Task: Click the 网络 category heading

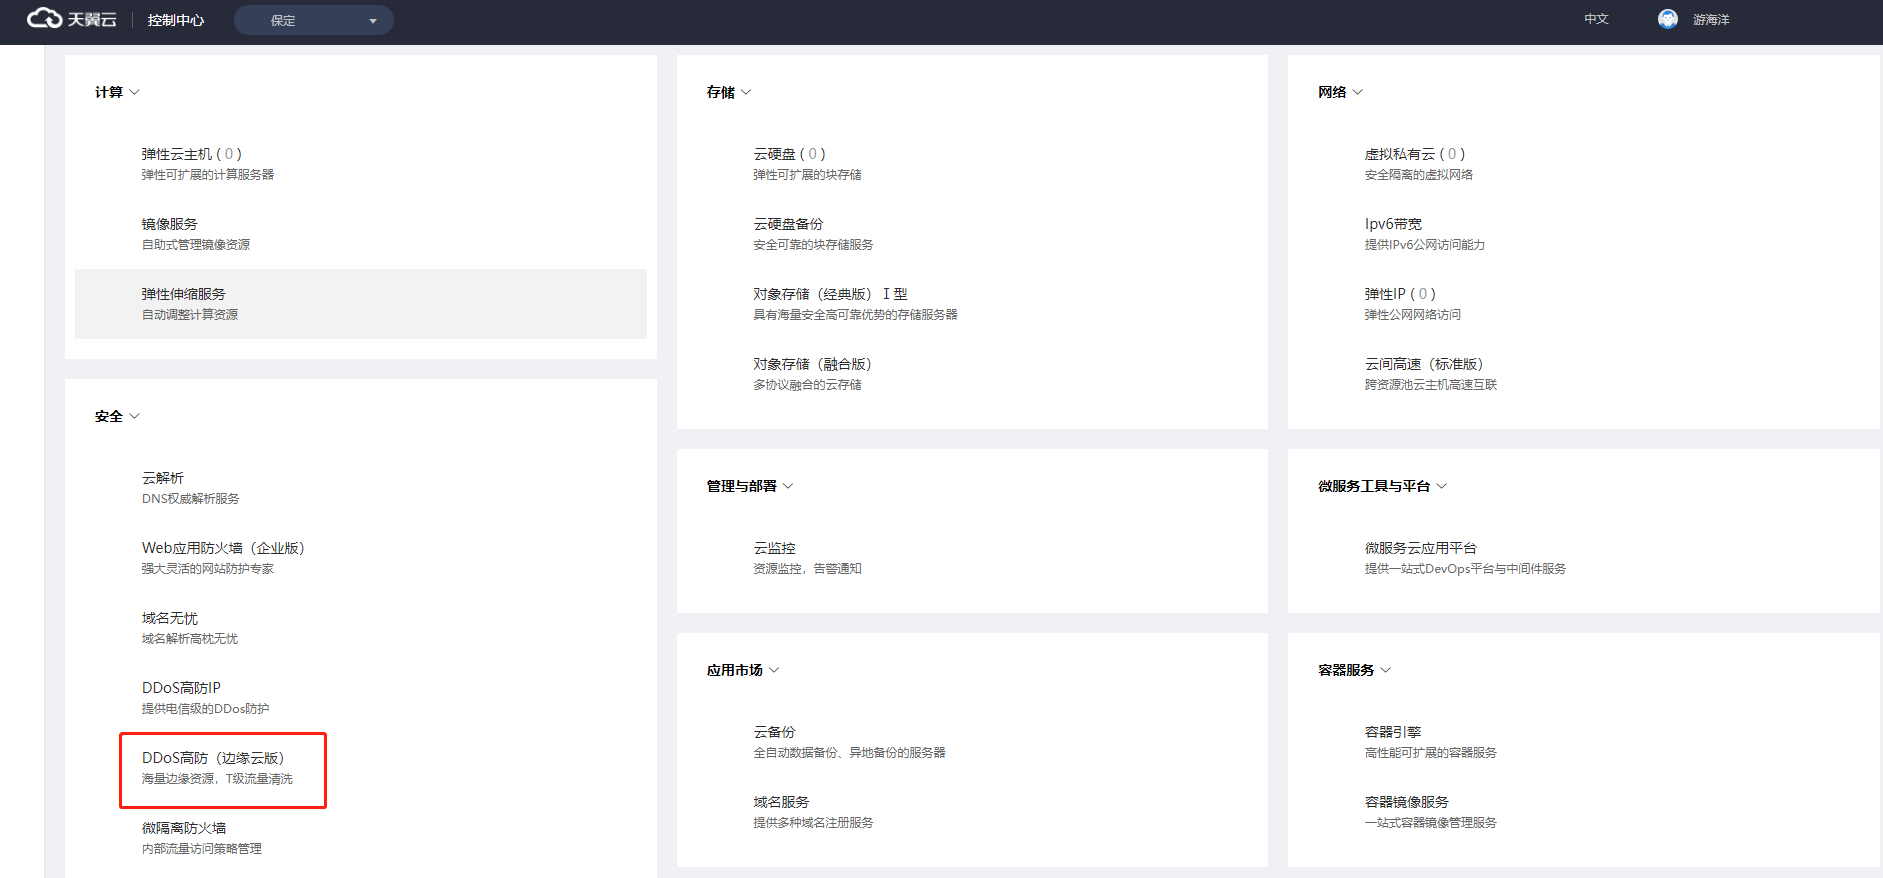Action: (1331, 92)
